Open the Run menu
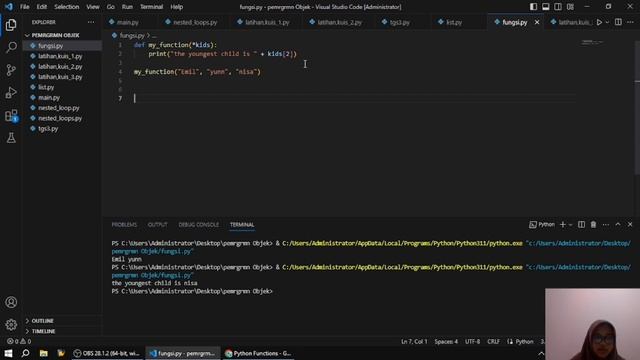The width and height of the screenshot is (640, 360). coord(127,7)
